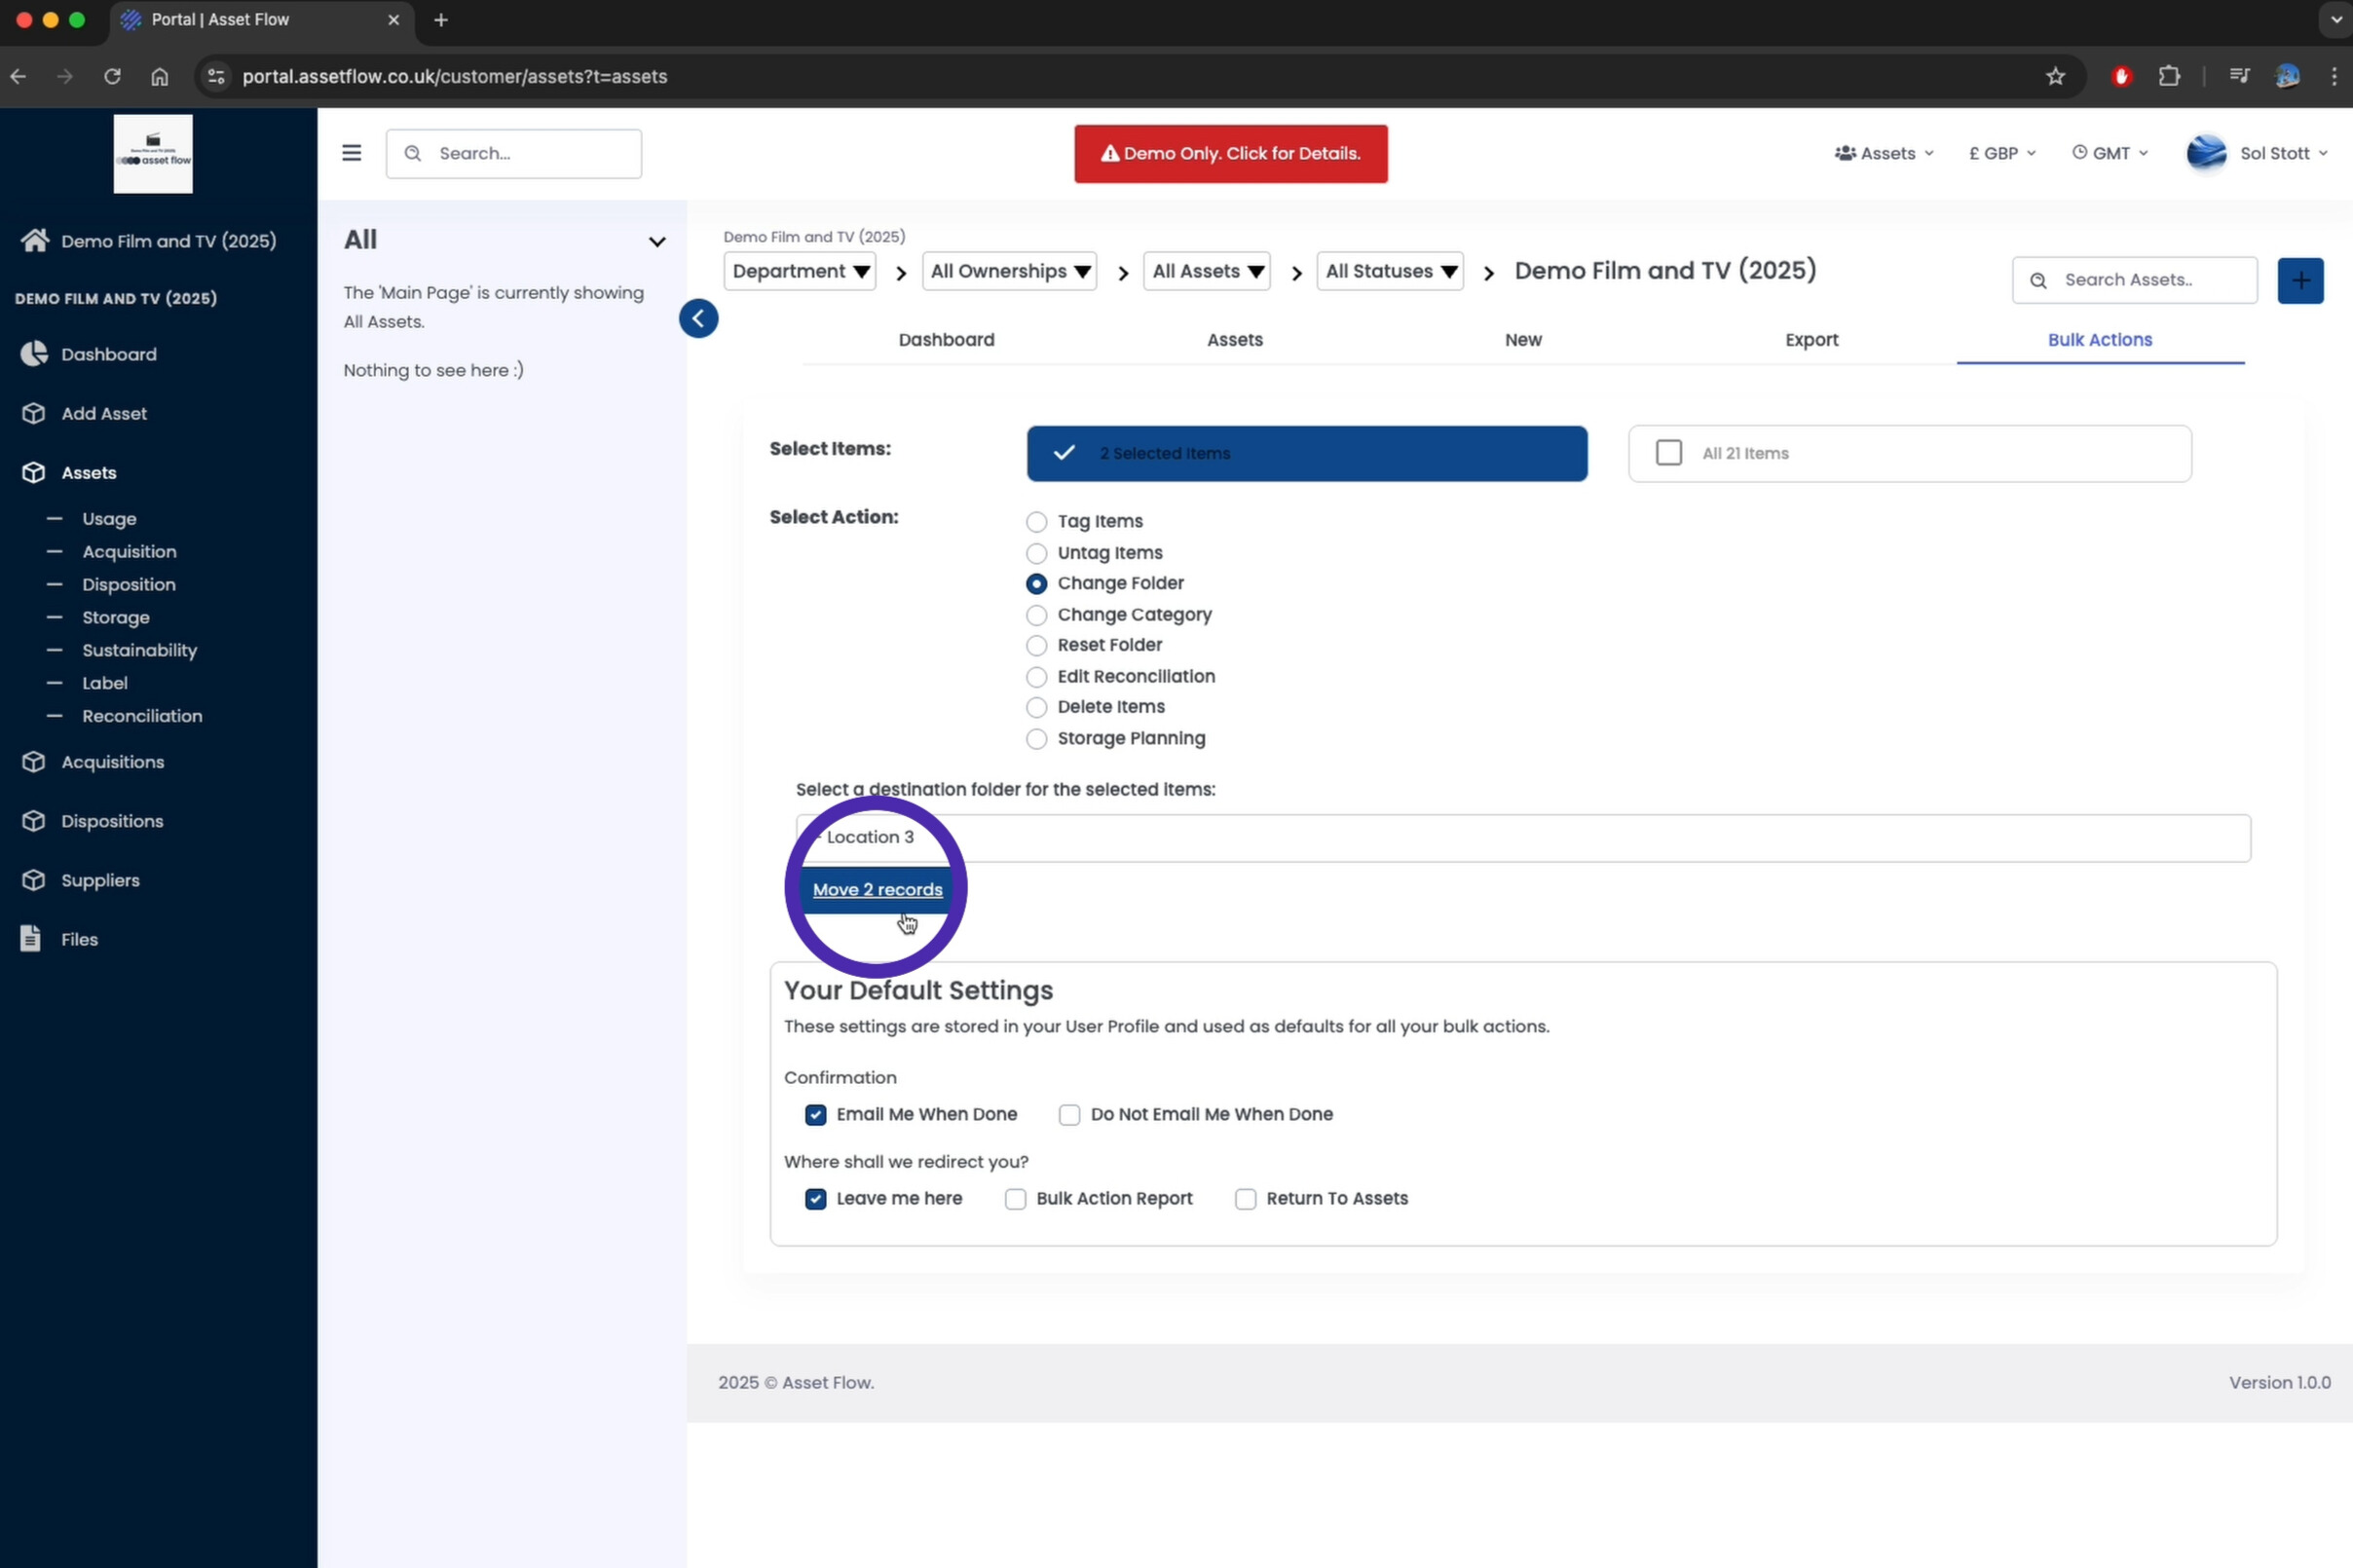Click the hamburger menu icon

click(351, 153)
